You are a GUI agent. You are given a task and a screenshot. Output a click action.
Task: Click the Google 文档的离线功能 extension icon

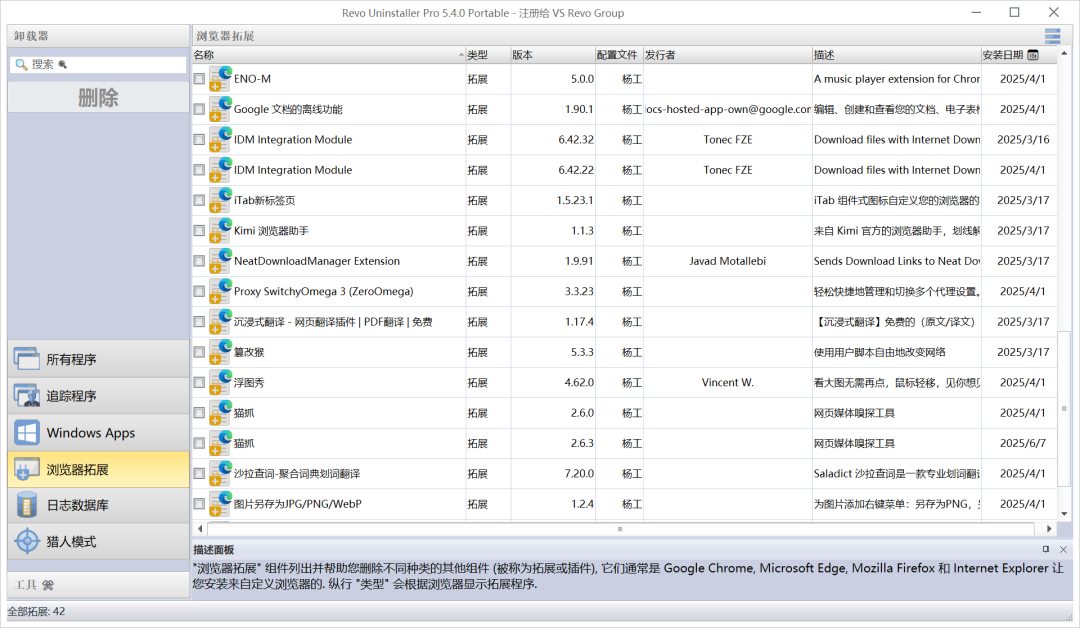(x=220, y=109)
